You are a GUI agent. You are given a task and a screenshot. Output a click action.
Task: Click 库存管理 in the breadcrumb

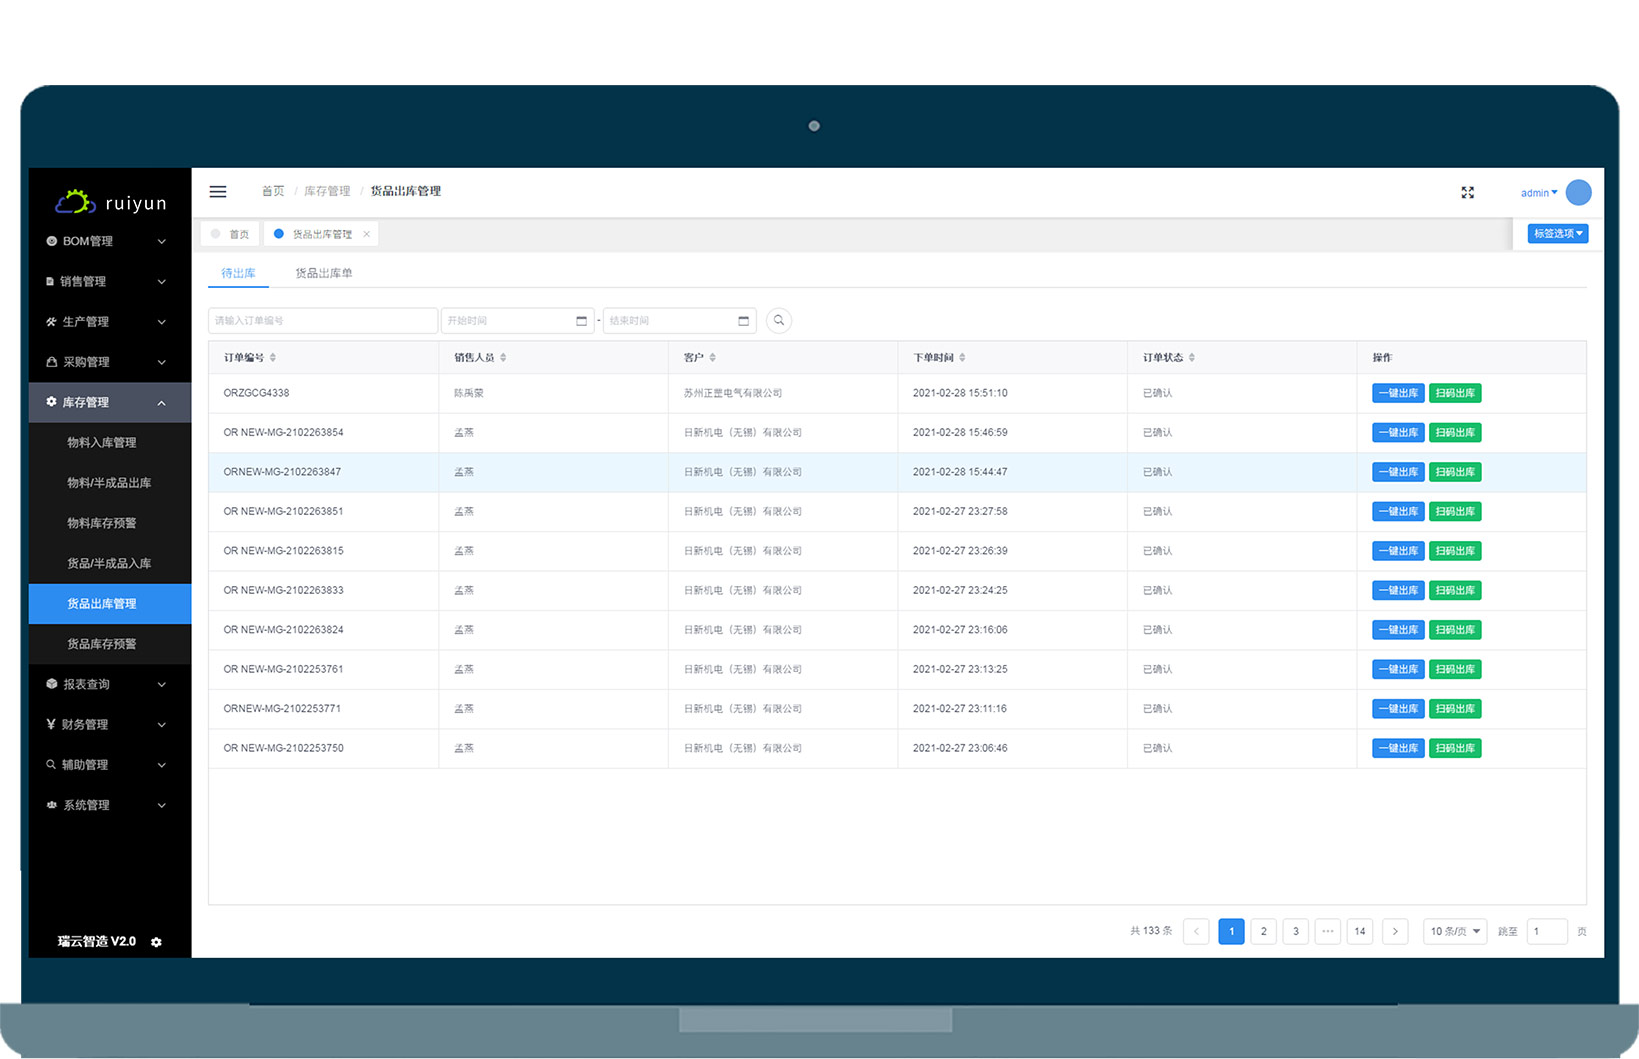[327, 191]
